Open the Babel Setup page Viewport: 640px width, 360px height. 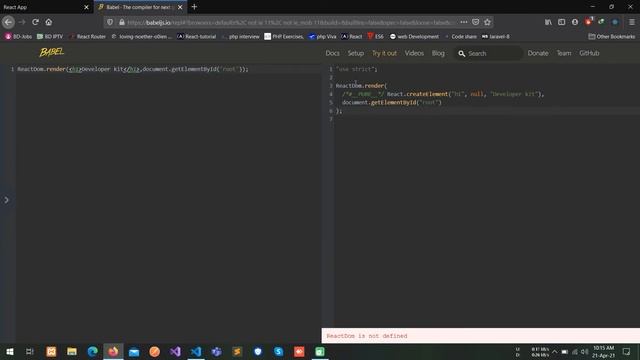[x=356, y=53]
